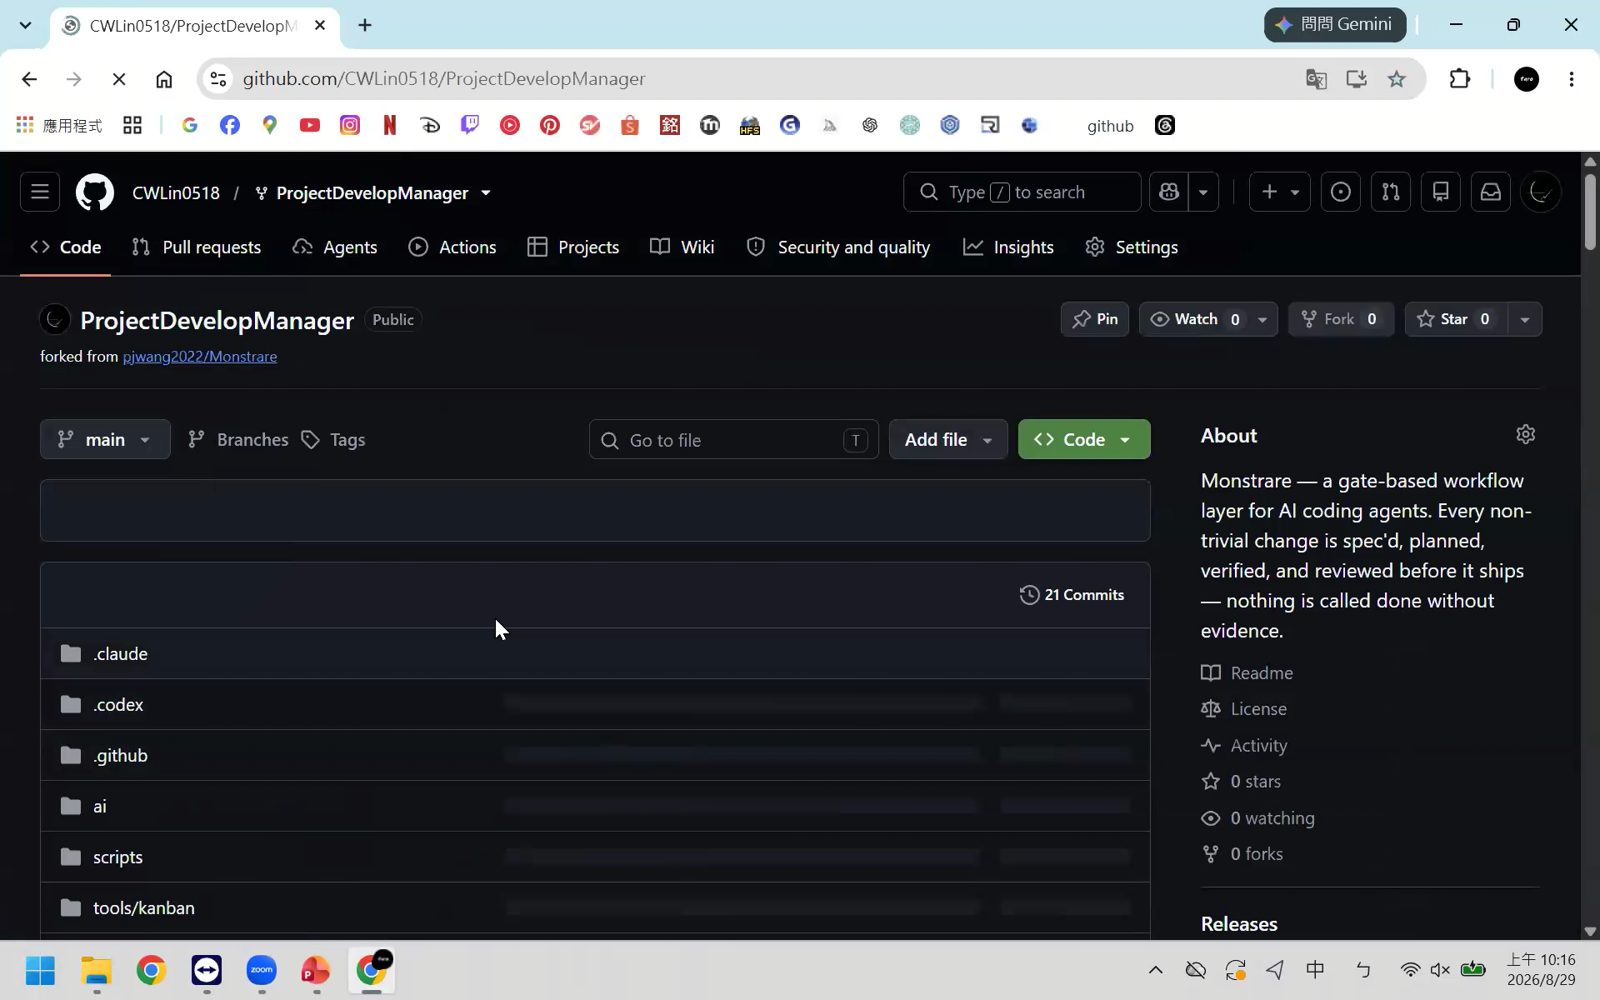Open Wi-Fi network tray icon
Image resolution: width=1600 pixels, height=1000 pixels.
tap(1410, 970)
